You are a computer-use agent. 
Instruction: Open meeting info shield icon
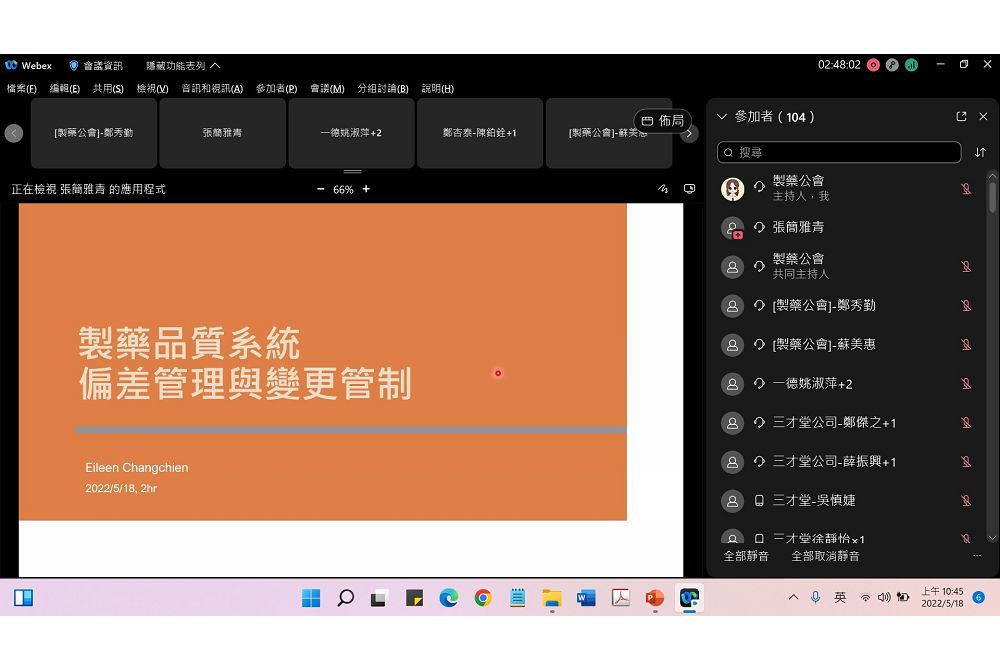(73, 65)
